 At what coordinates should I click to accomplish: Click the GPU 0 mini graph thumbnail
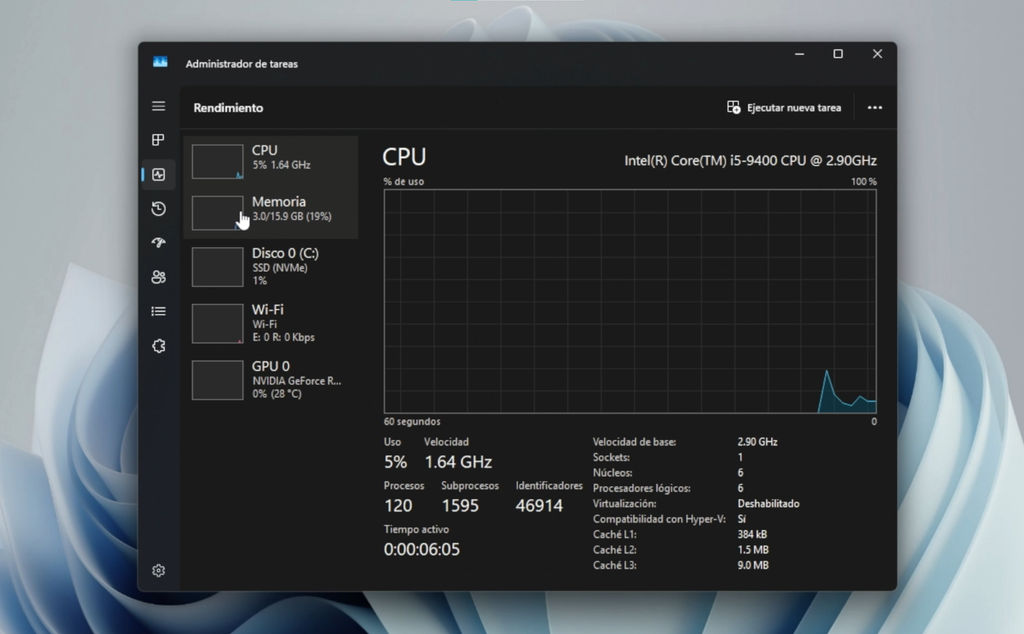[x=217, y=380]
